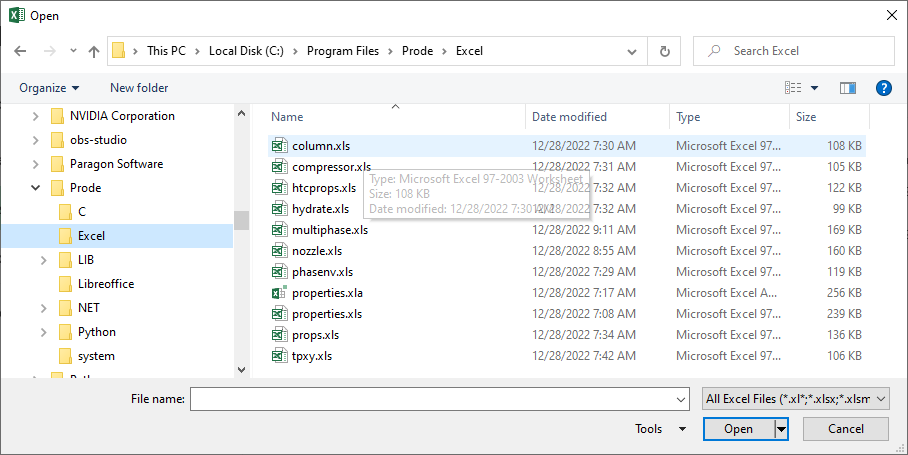Open the view options dropdown arrow
Image resolution: width=908 pixels, height=455 pixels.
click(814, 88)
